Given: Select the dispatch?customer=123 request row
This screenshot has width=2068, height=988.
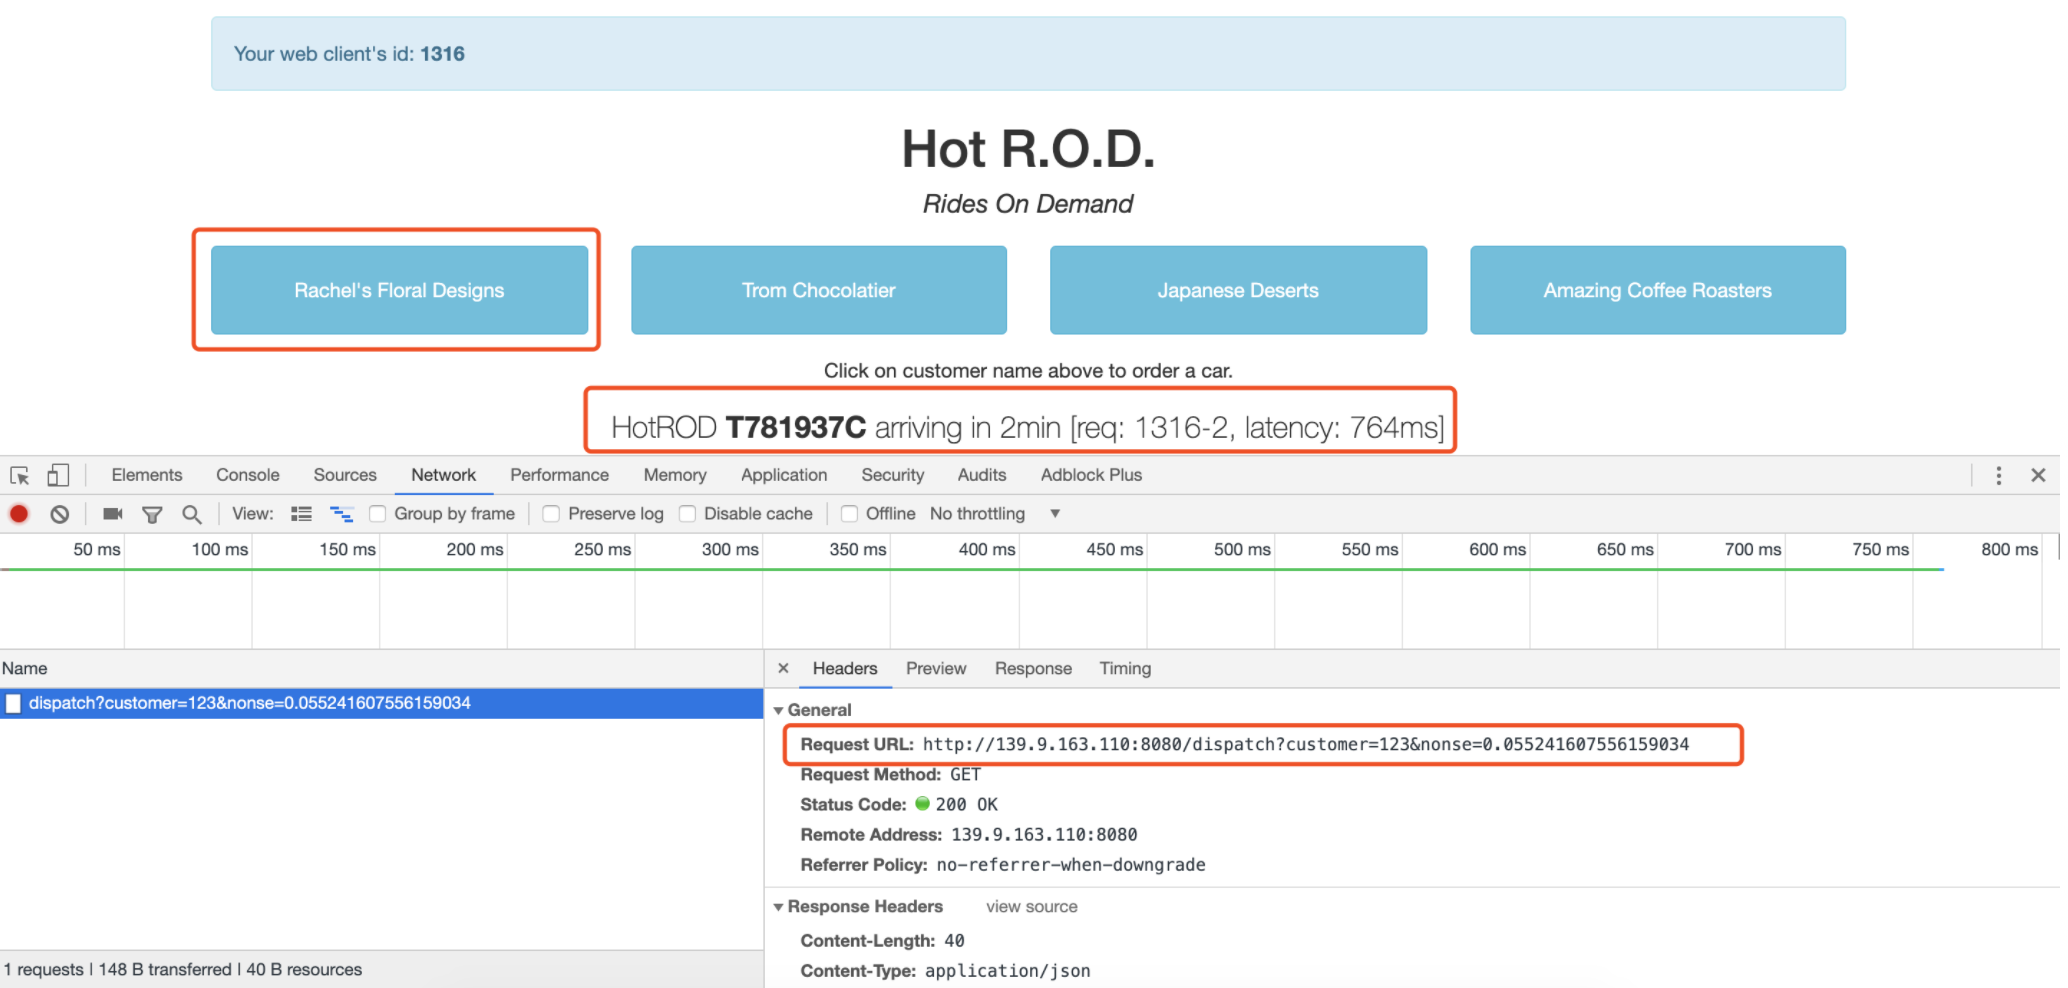Looking at the screenshot, I should [x=381, y=703].
